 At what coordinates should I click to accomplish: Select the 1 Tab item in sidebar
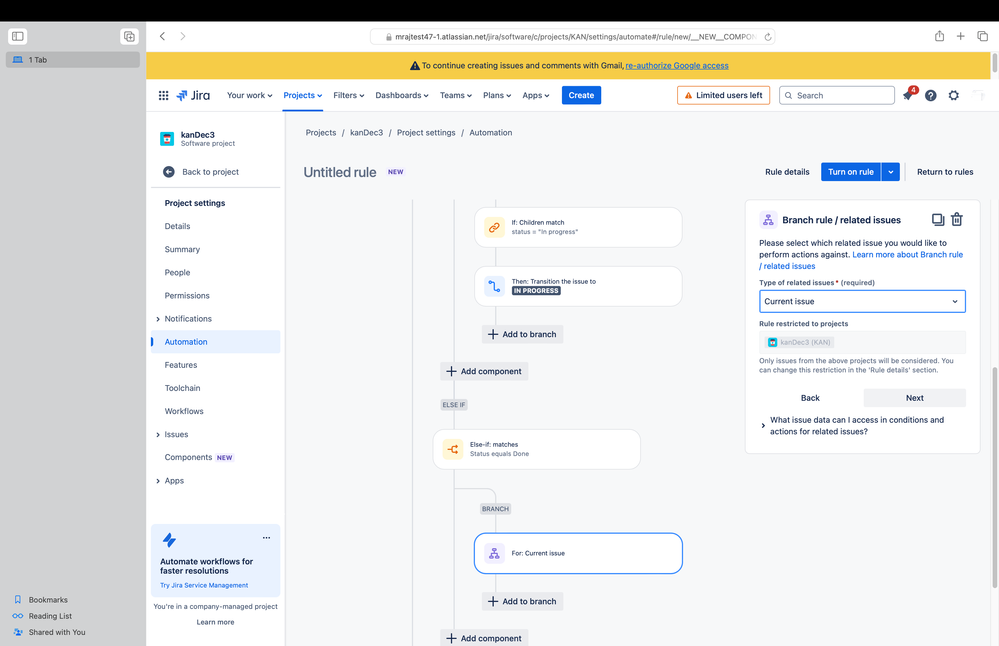click(73, 60)
